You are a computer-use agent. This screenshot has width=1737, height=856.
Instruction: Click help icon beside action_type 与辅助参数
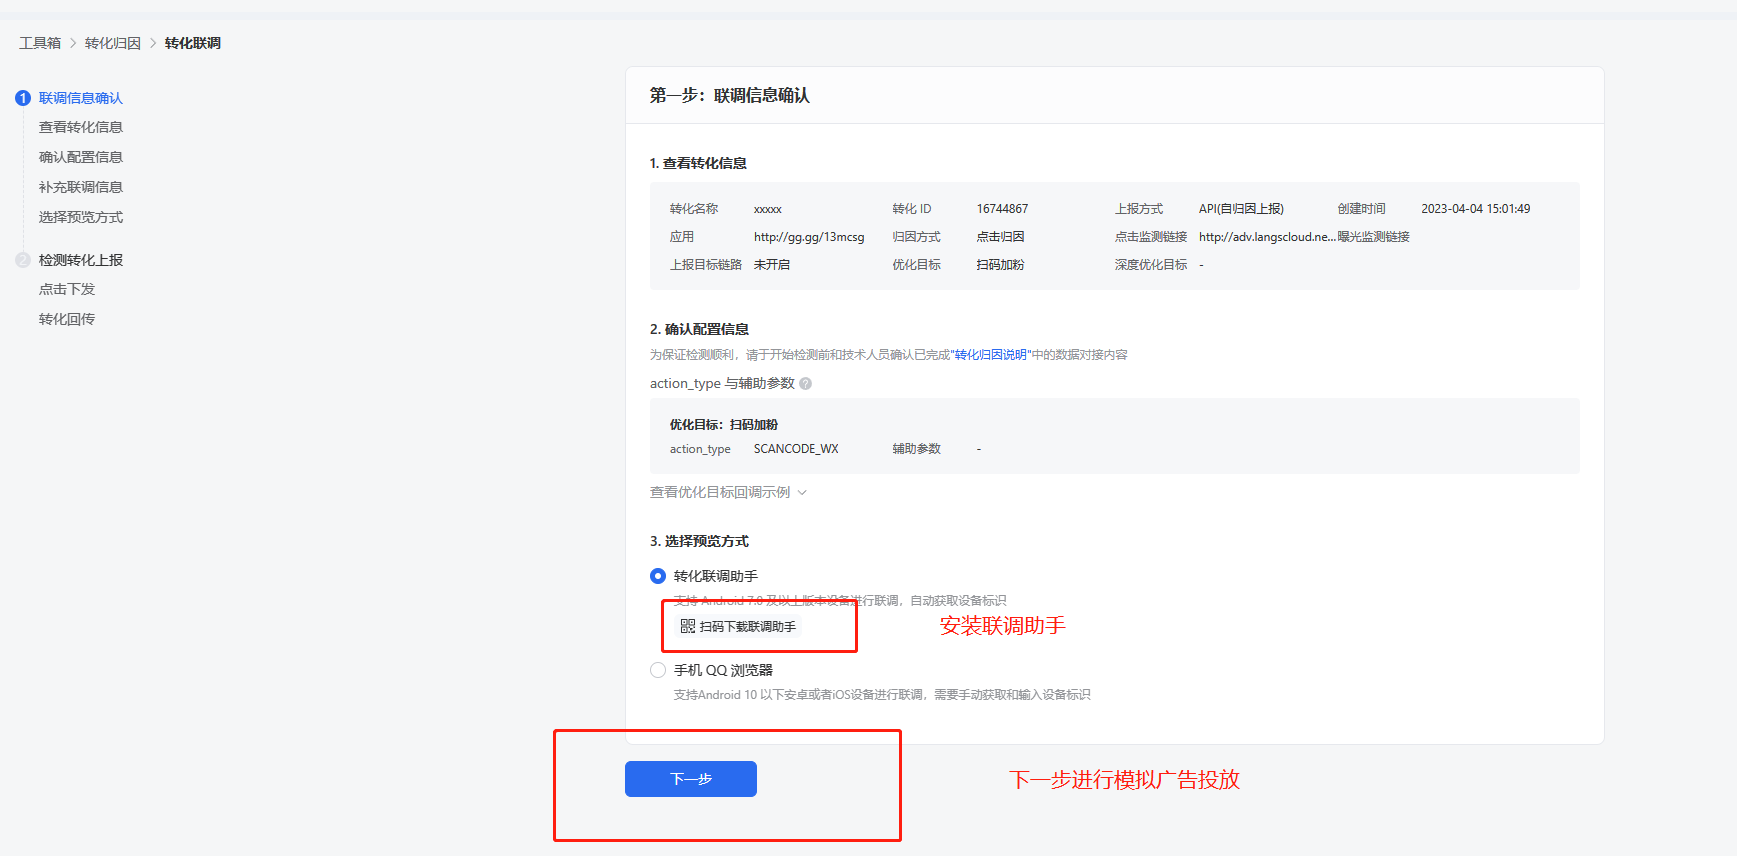click(806, 384)
